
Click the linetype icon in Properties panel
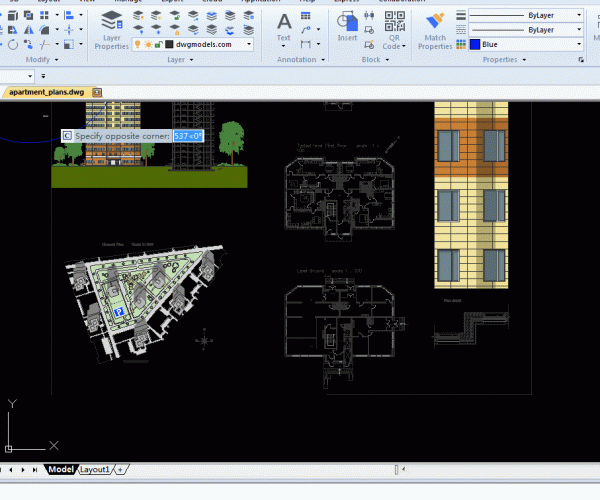(461, 30)
